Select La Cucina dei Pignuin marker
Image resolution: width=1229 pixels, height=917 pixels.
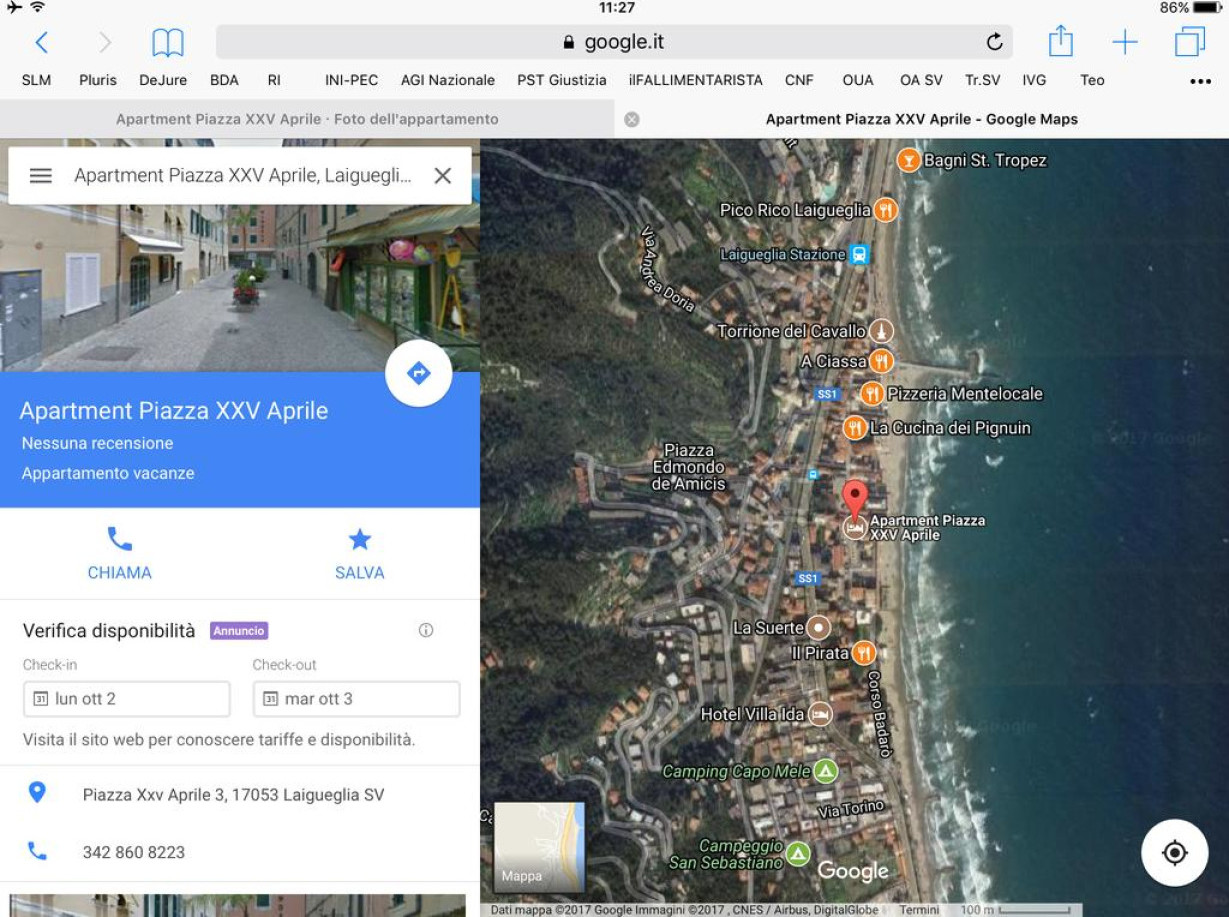point(854,428)
